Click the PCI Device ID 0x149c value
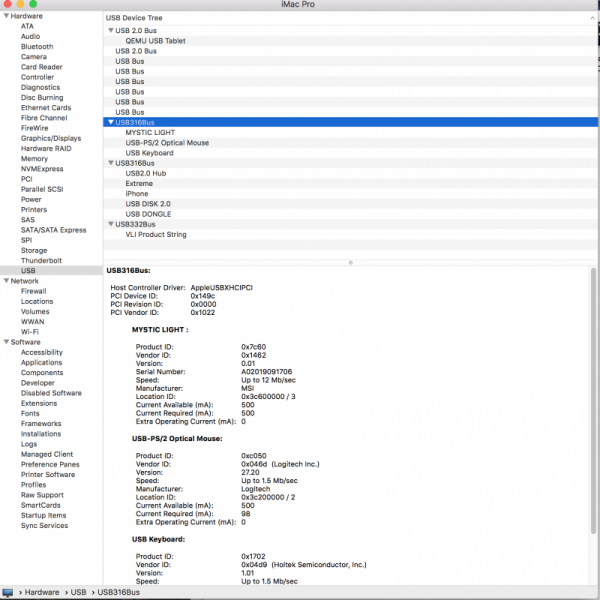 tap(203, 296)
